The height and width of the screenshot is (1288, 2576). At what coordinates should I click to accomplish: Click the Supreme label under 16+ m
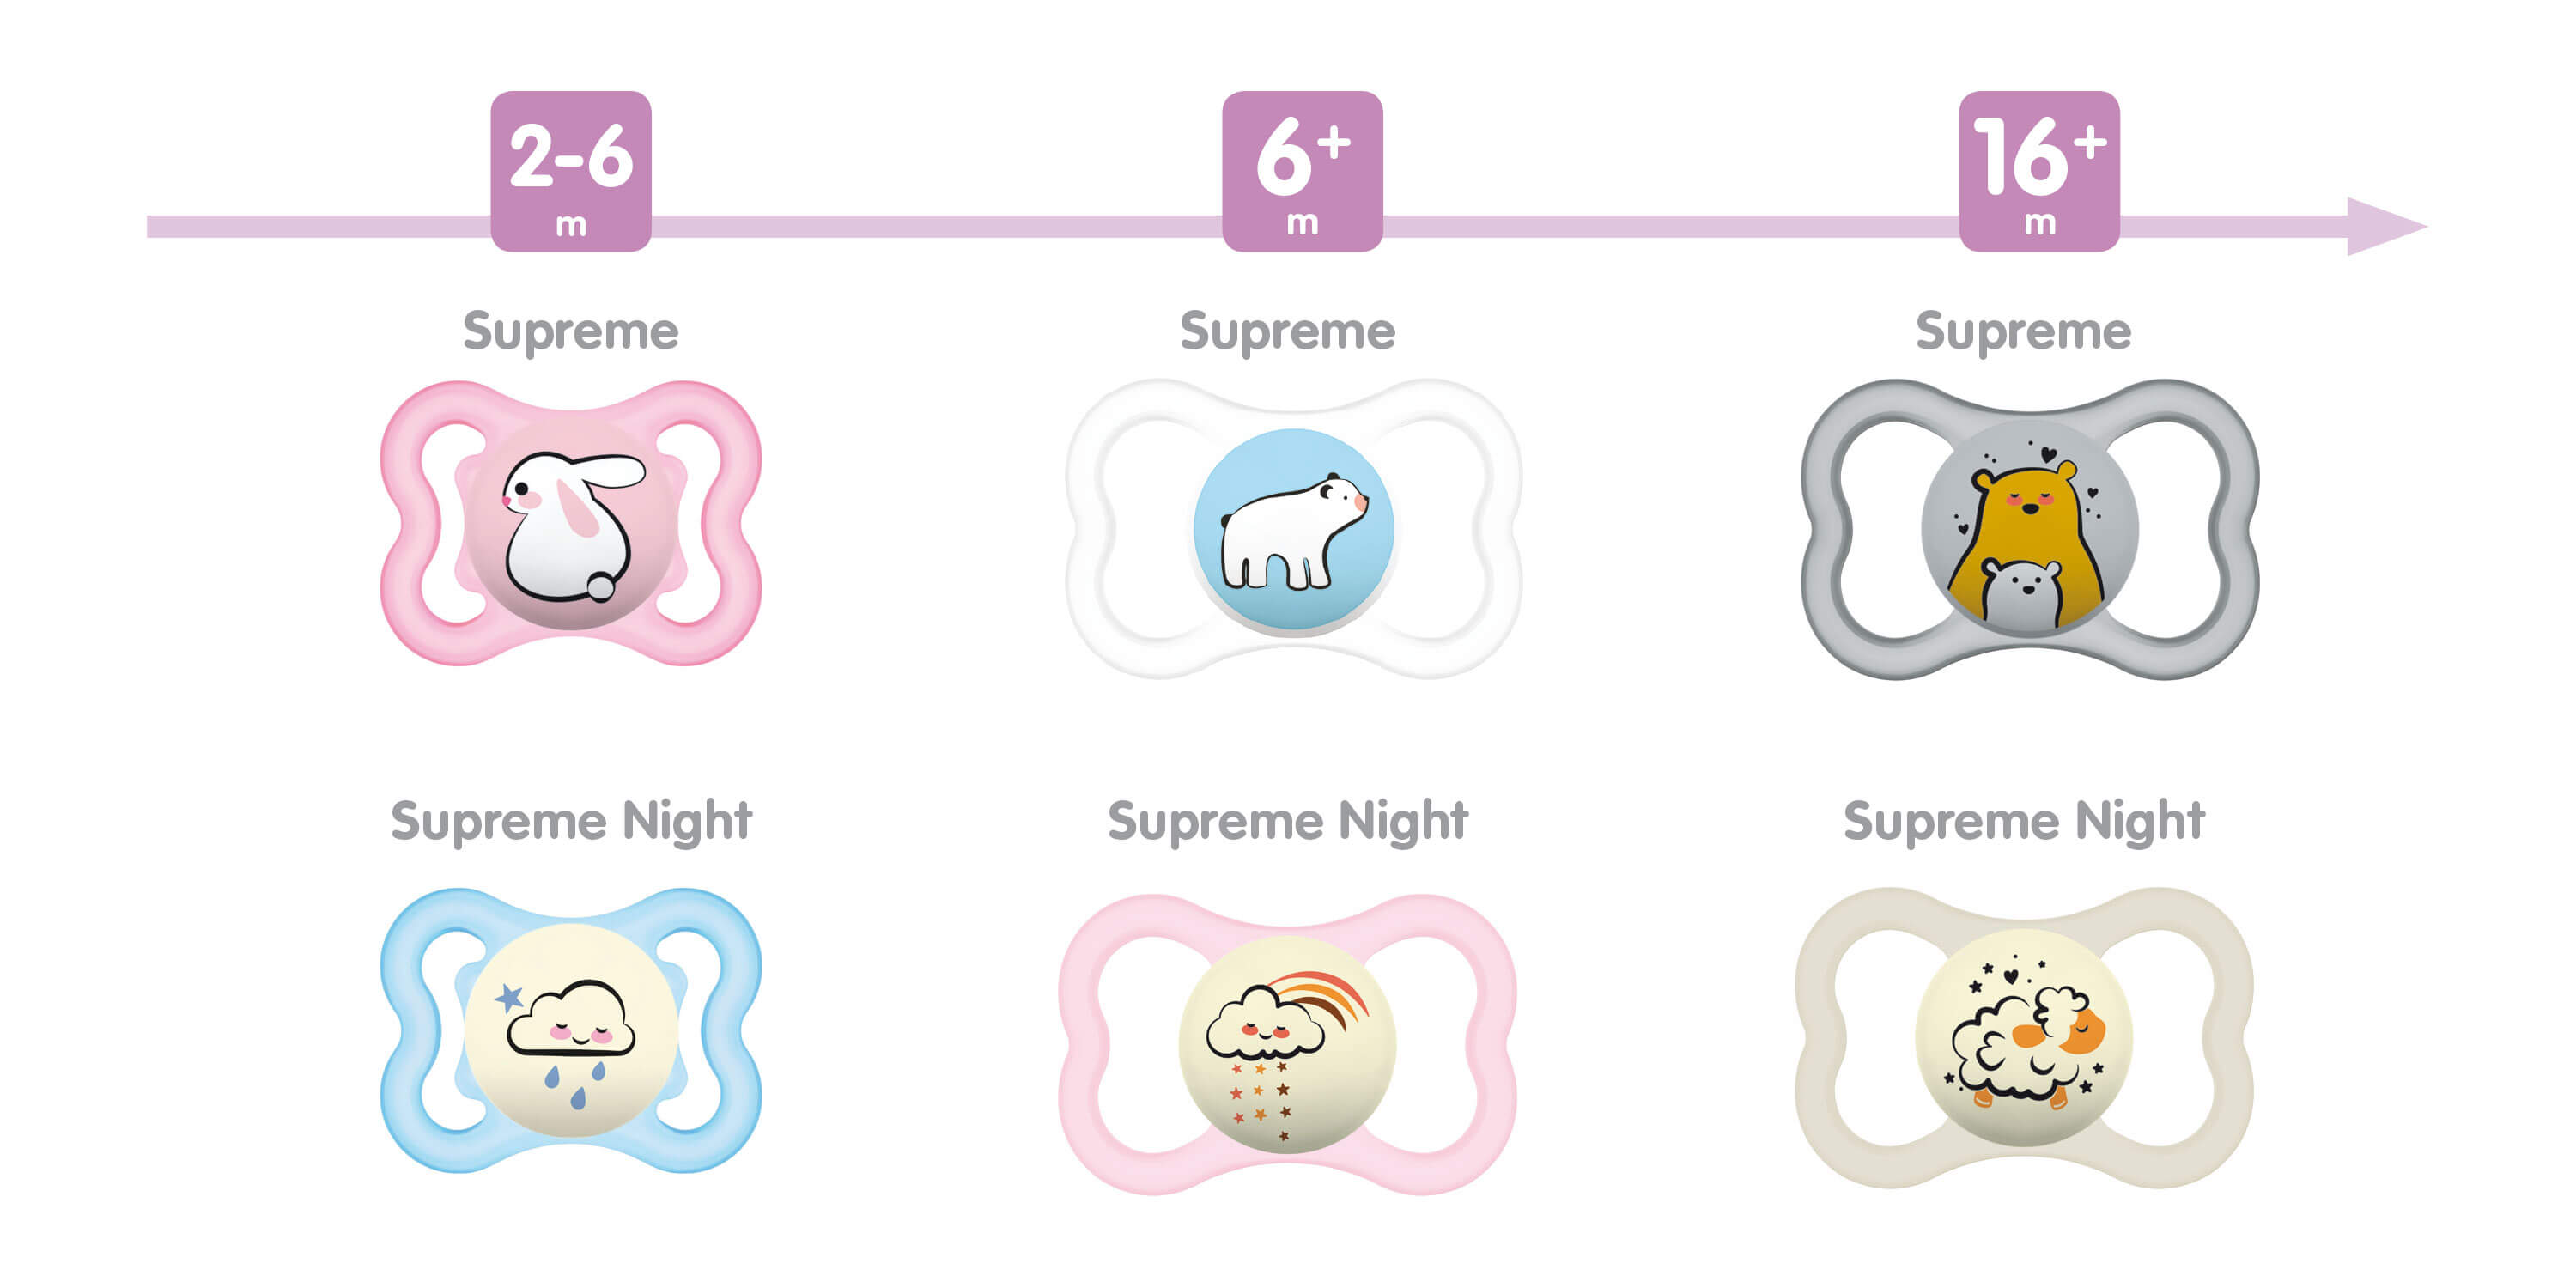tap(2023, 332)
